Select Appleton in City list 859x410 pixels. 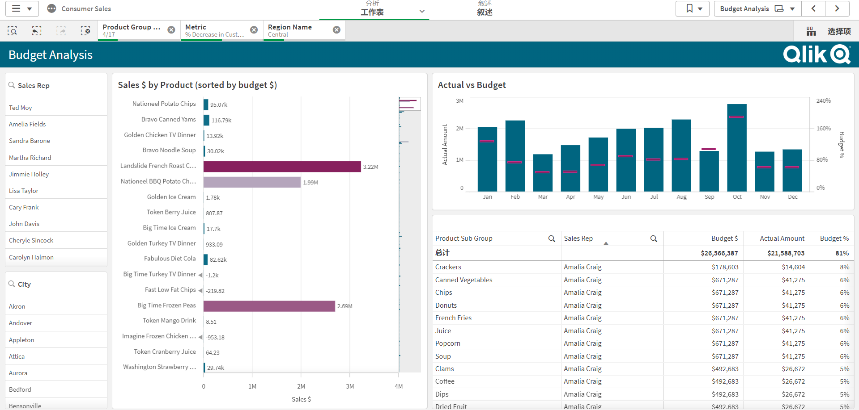[x=56, y=340]
